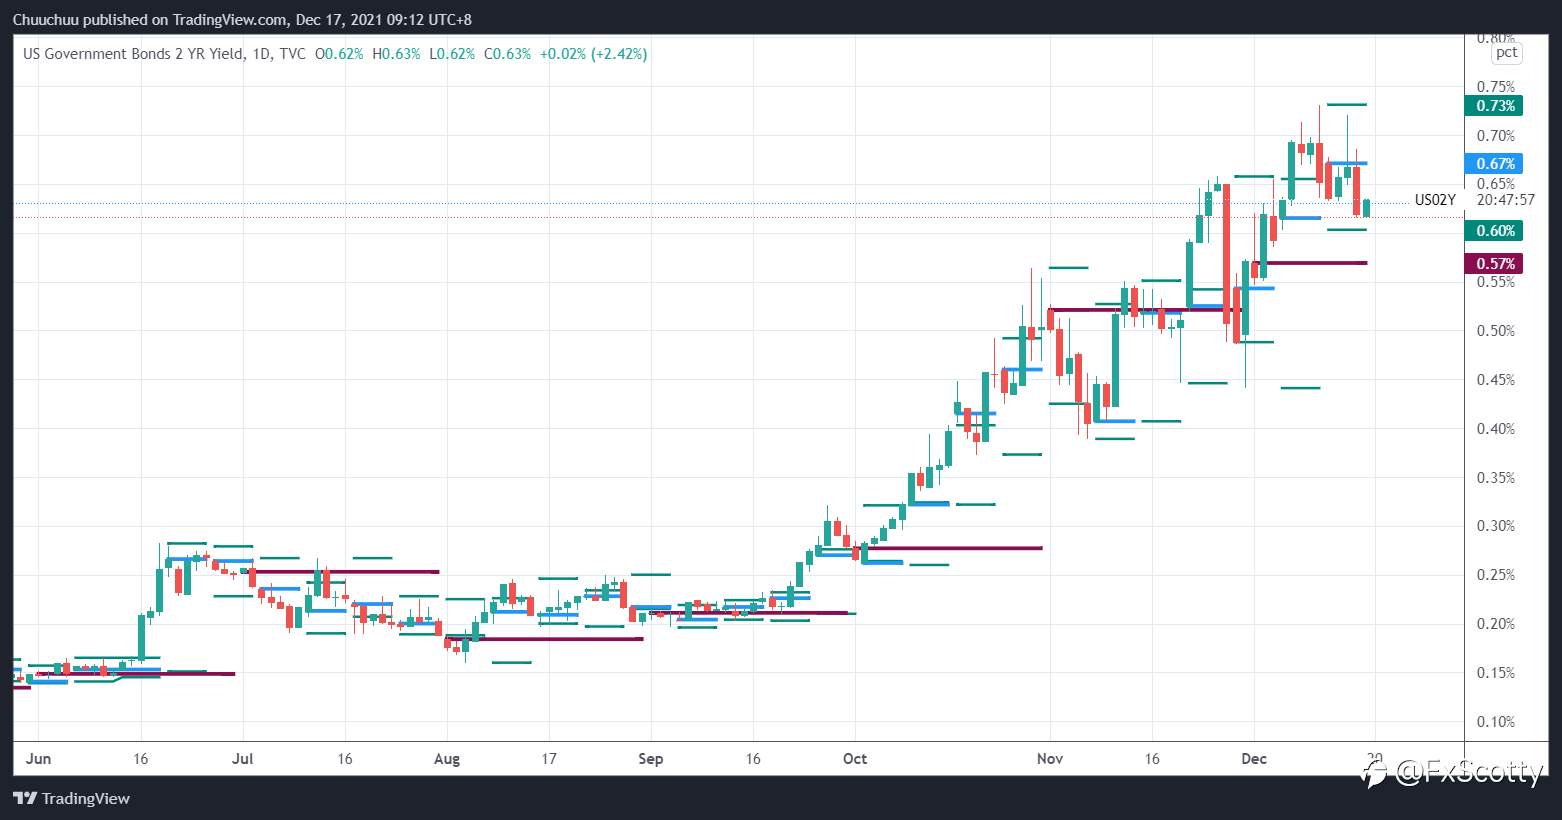Viewport: 1562px width, 820px height.
Task: Select the Dec label on the date axis
Action: tap(1254, 759)
